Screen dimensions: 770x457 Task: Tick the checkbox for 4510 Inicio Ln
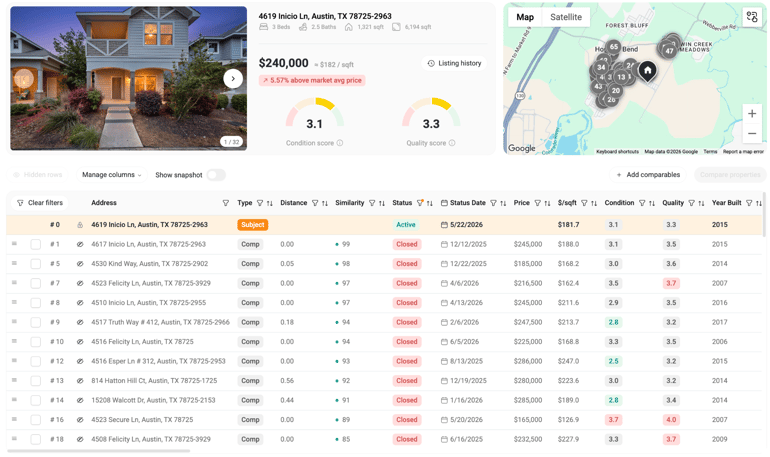35,303
